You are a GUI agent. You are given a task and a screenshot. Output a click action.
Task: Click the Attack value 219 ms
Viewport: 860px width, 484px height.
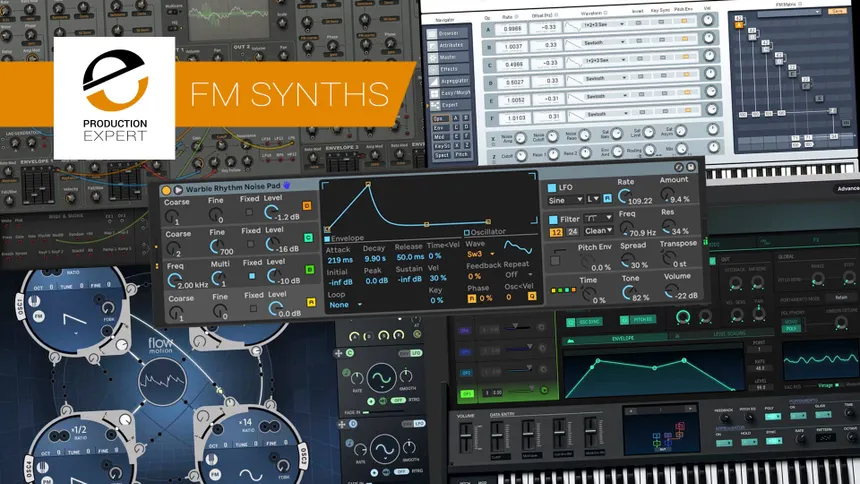tap(340, 260)
